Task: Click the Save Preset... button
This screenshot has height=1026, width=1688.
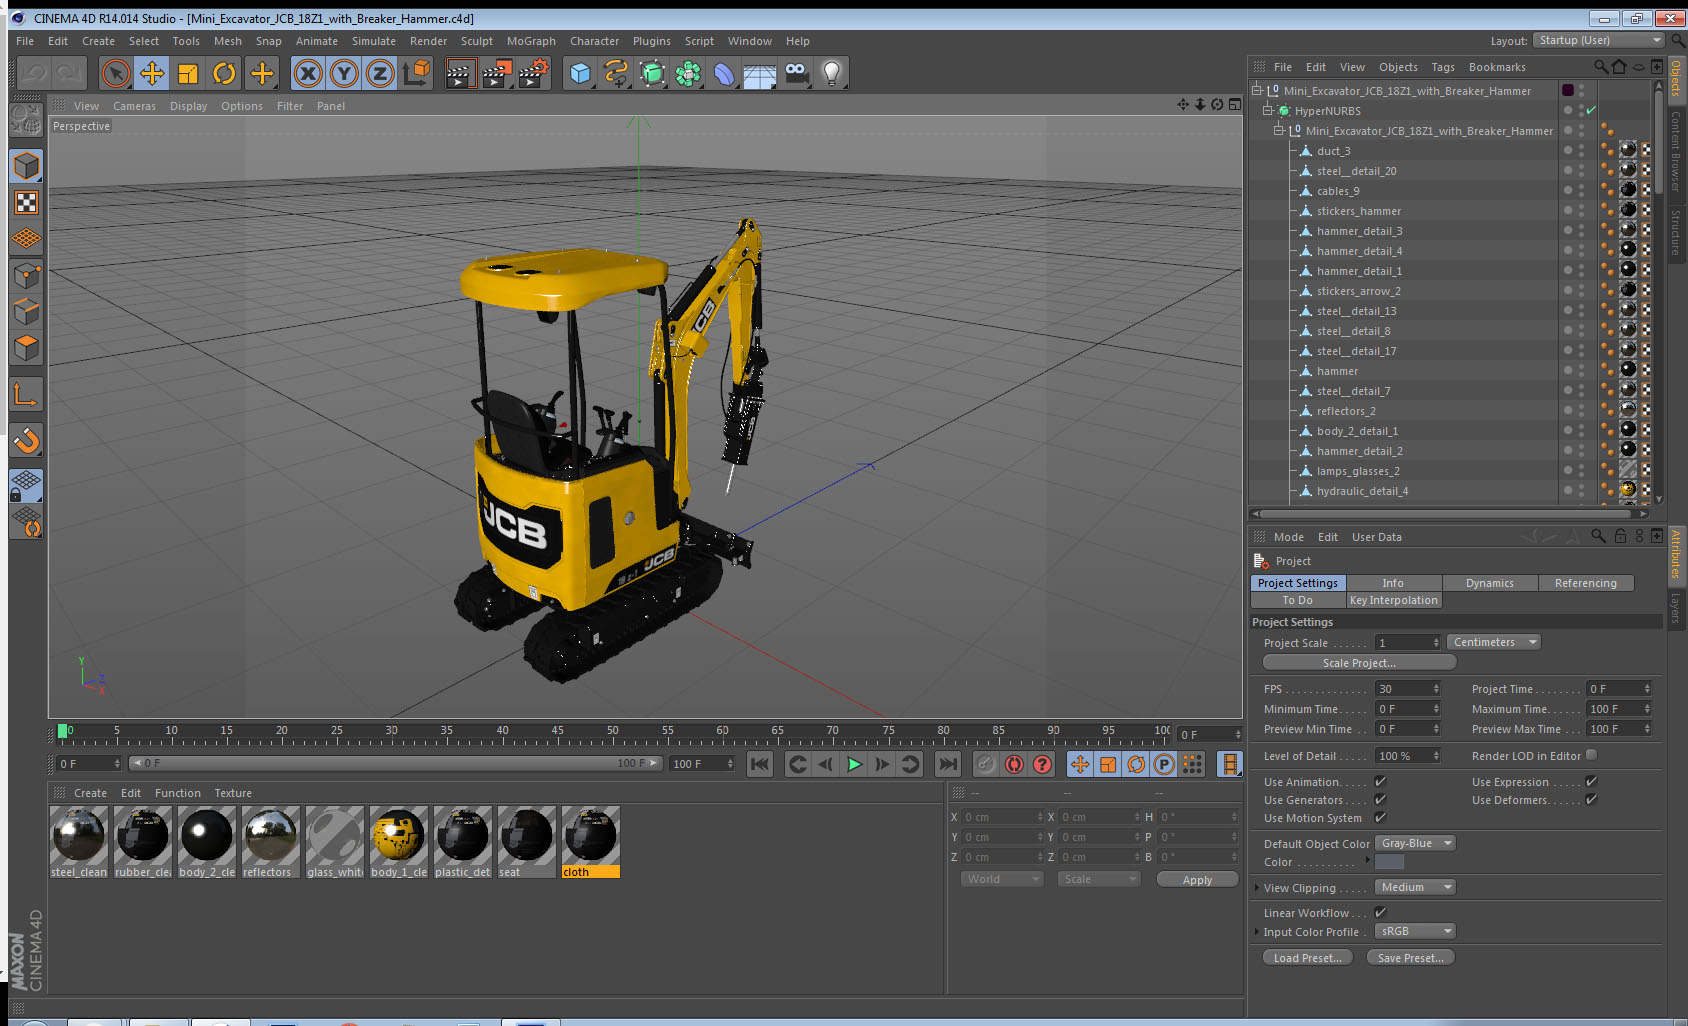Action: [1410, 958]
